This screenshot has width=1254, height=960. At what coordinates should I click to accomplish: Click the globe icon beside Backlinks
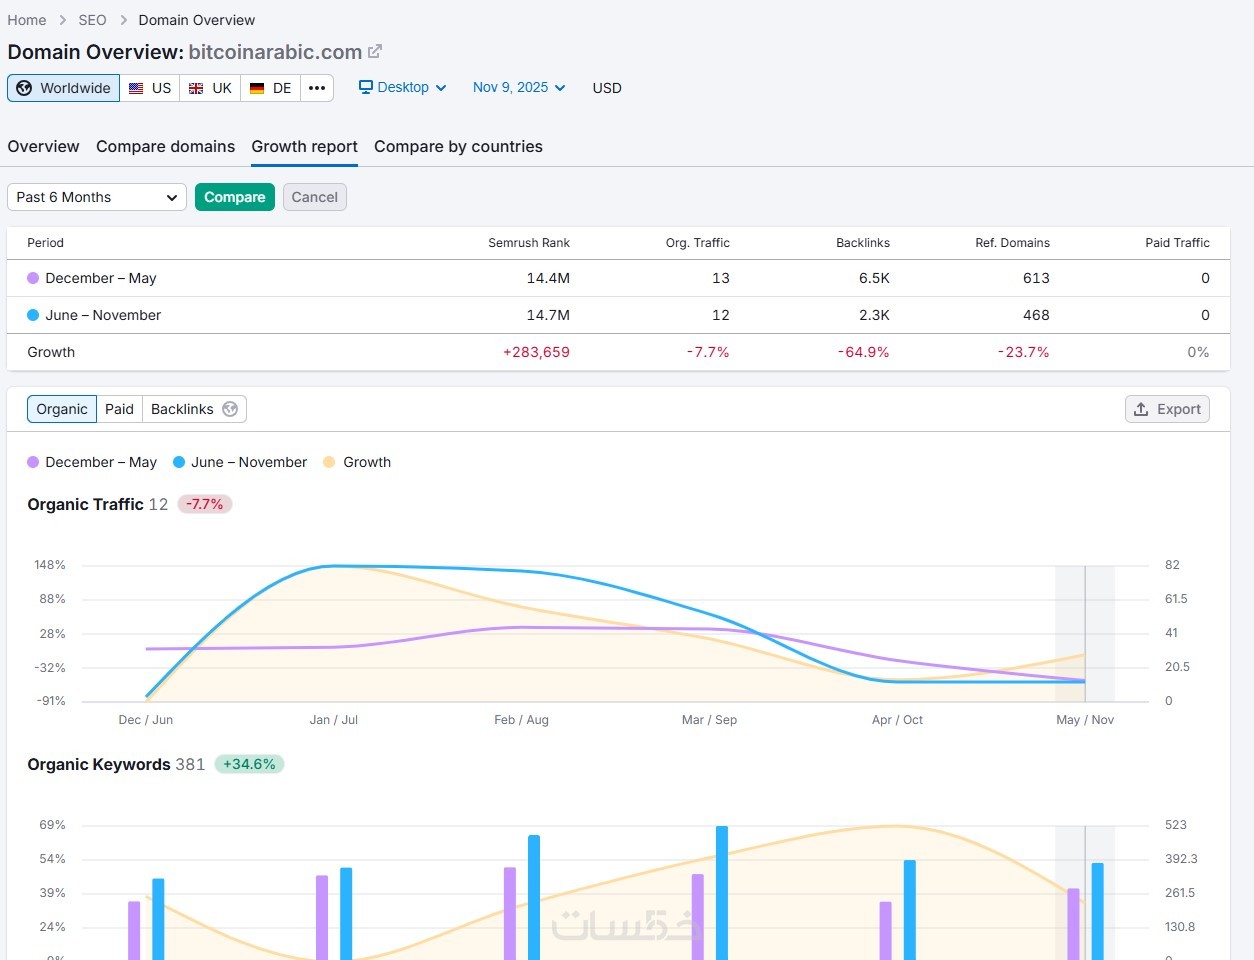click(x=230, y=409)
